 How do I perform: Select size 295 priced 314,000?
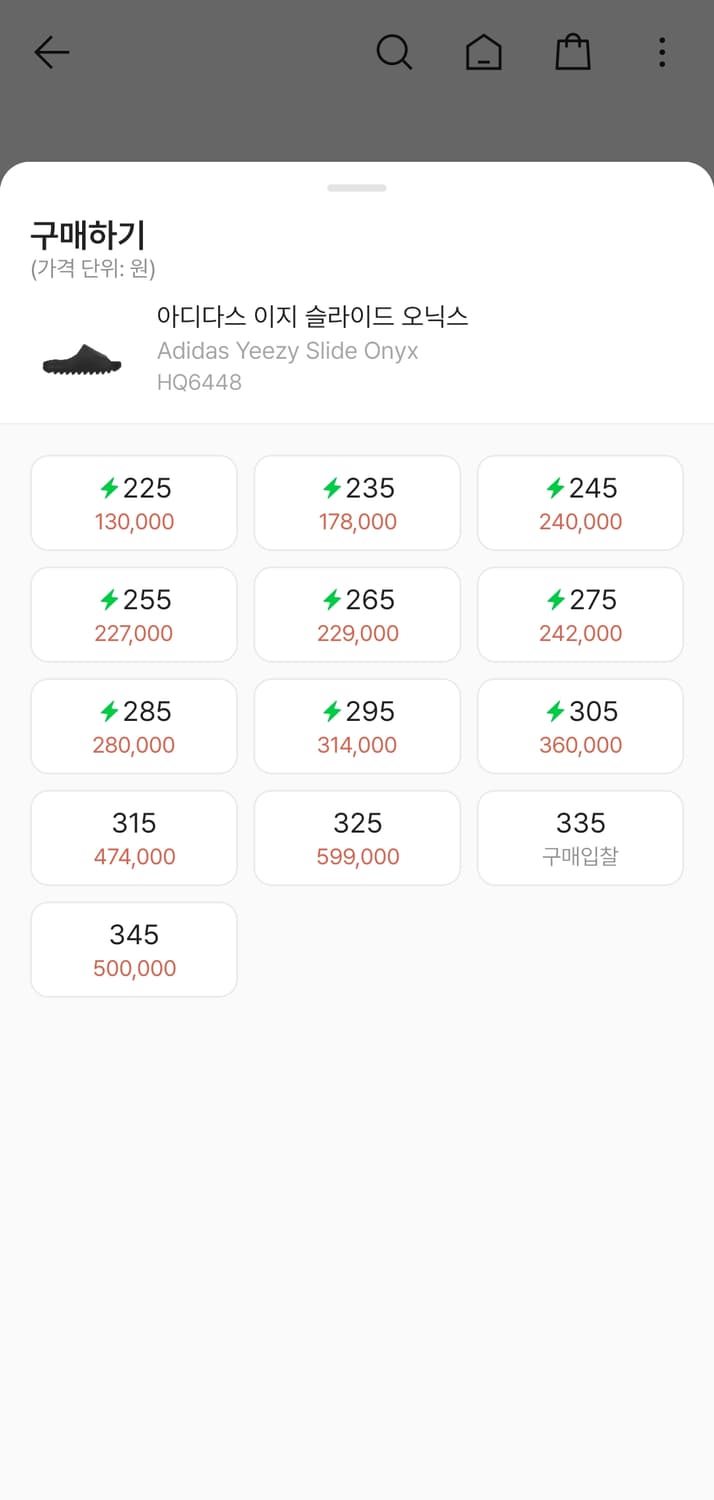pyautogui.click(x=357, y=726)
